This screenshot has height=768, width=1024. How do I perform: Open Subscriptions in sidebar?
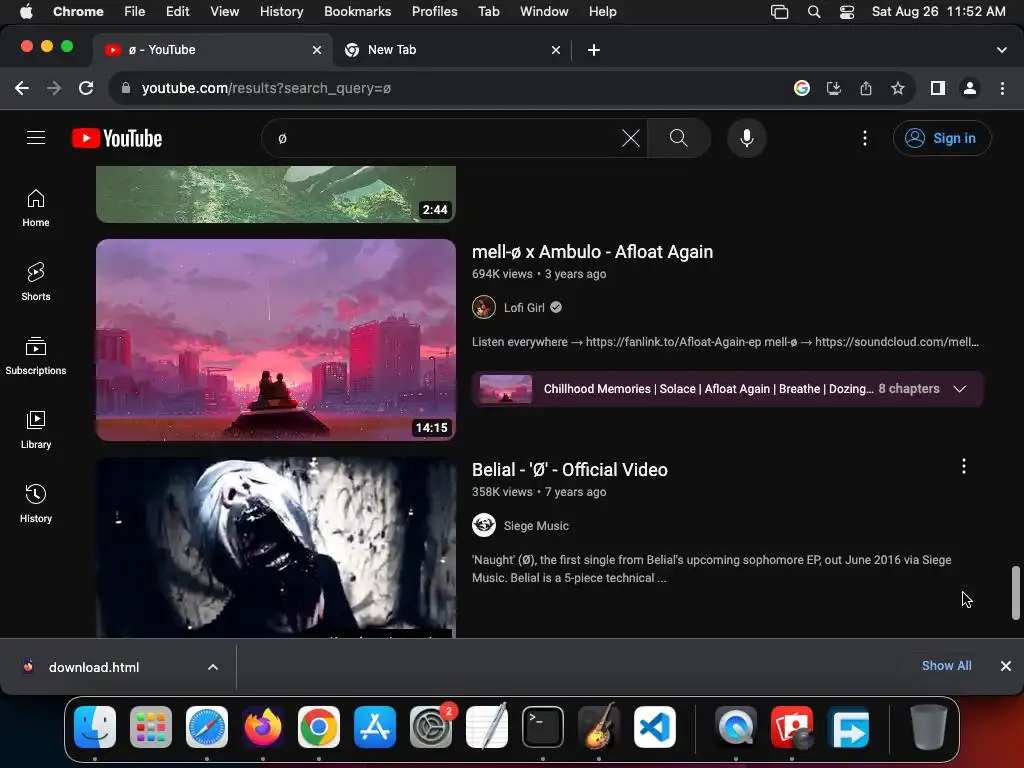point(36,356)
